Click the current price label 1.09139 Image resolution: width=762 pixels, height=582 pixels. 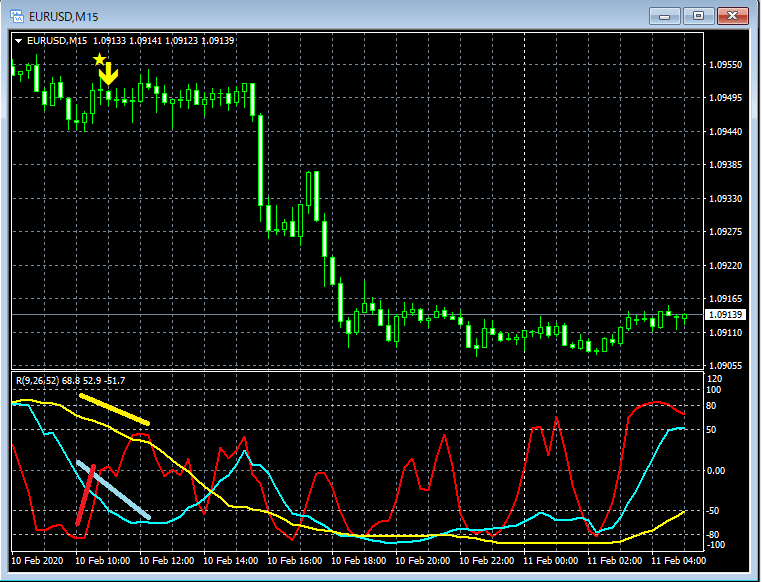pos(725,315)
